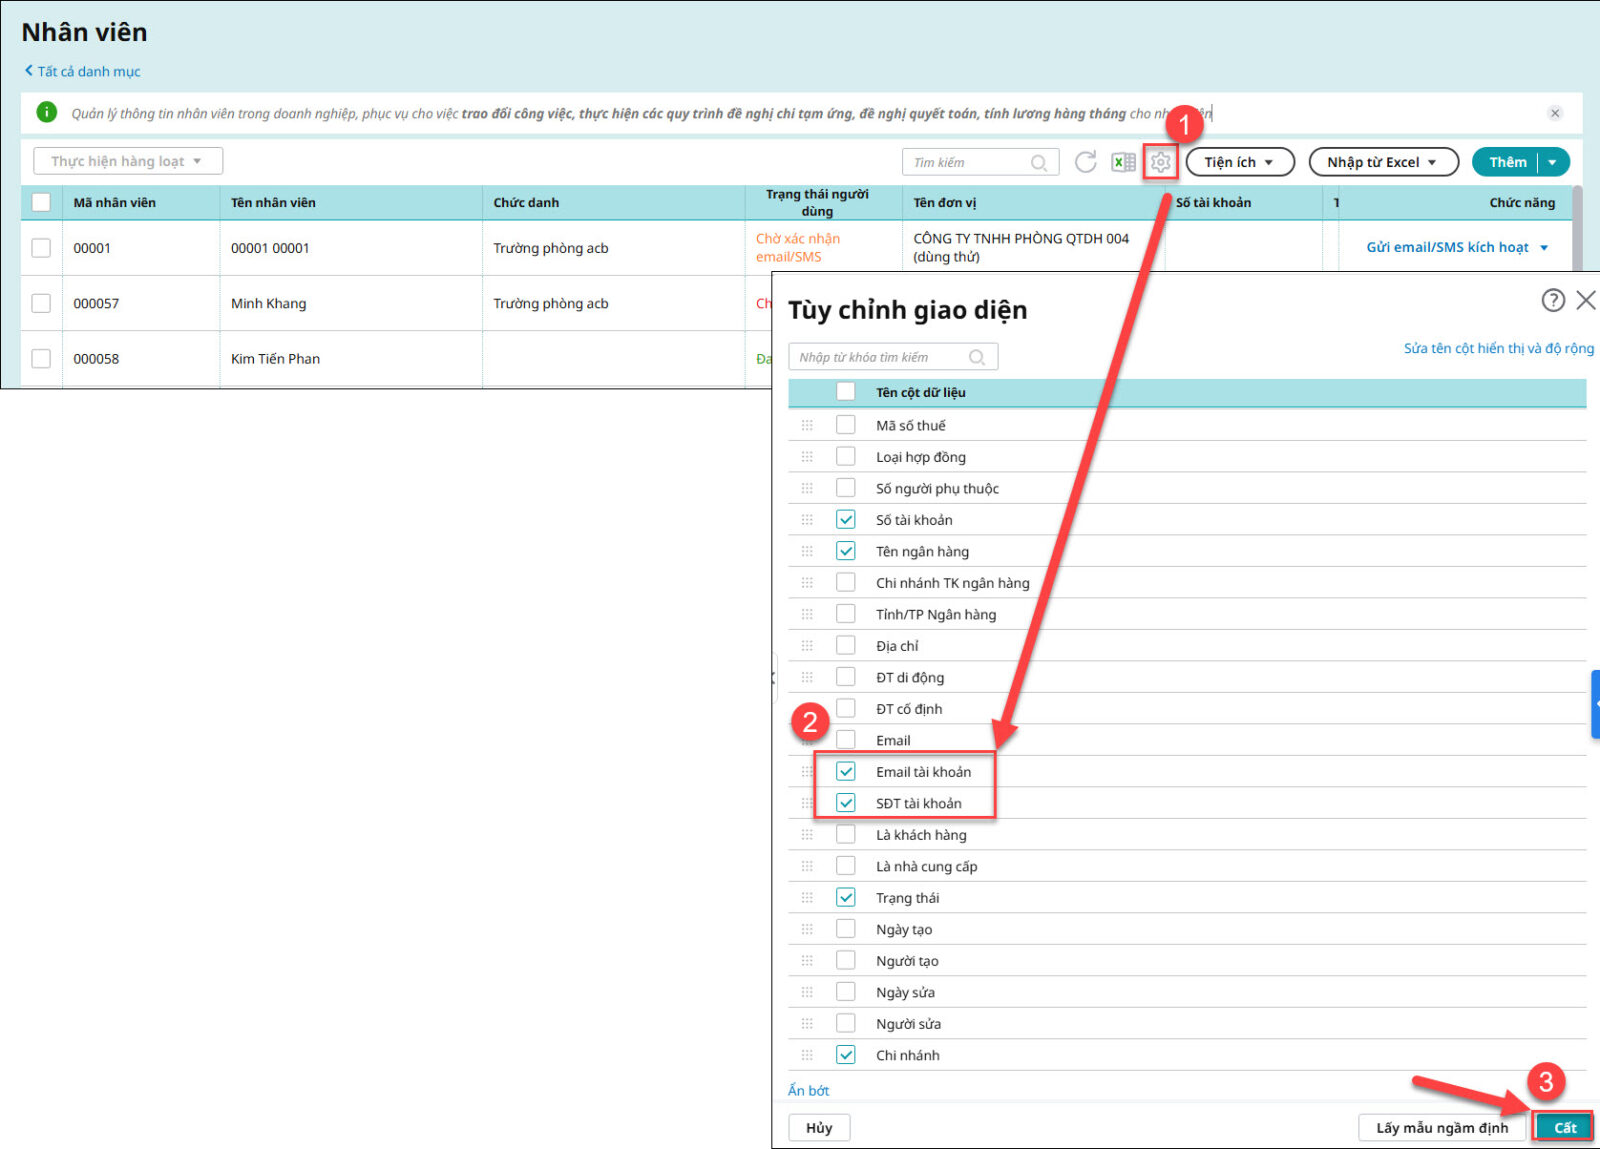Open Nhập từ Excel dropdown menu

[x=1382, y=162]
